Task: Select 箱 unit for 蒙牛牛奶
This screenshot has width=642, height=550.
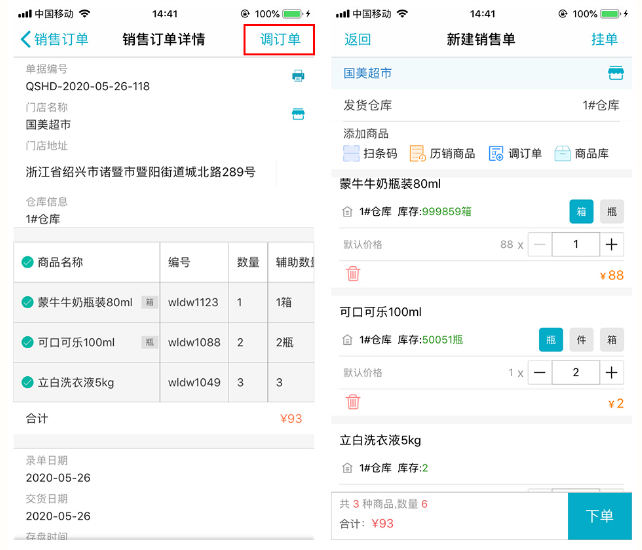Action: pyautogui.click(x=581, y=211)
